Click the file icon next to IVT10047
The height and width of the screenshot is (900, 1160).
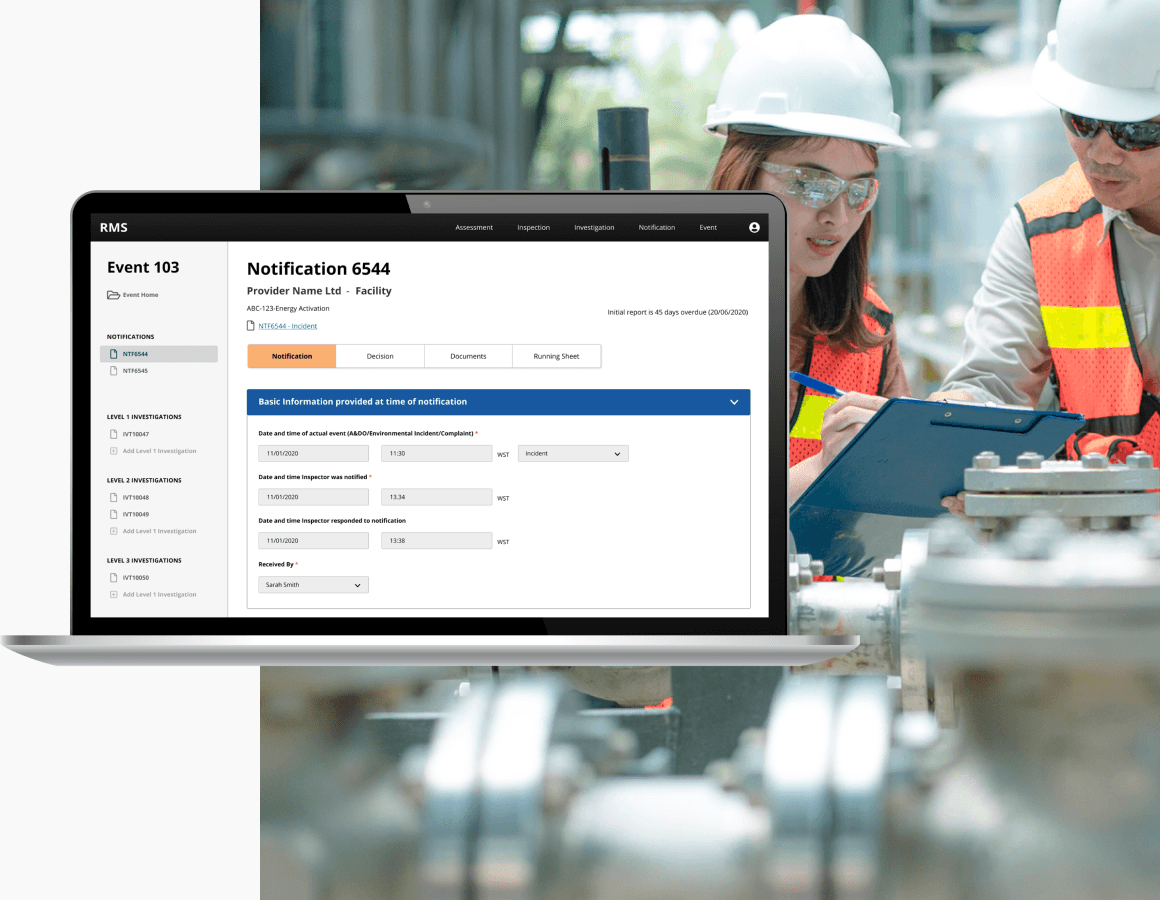(x=113, y=434)
